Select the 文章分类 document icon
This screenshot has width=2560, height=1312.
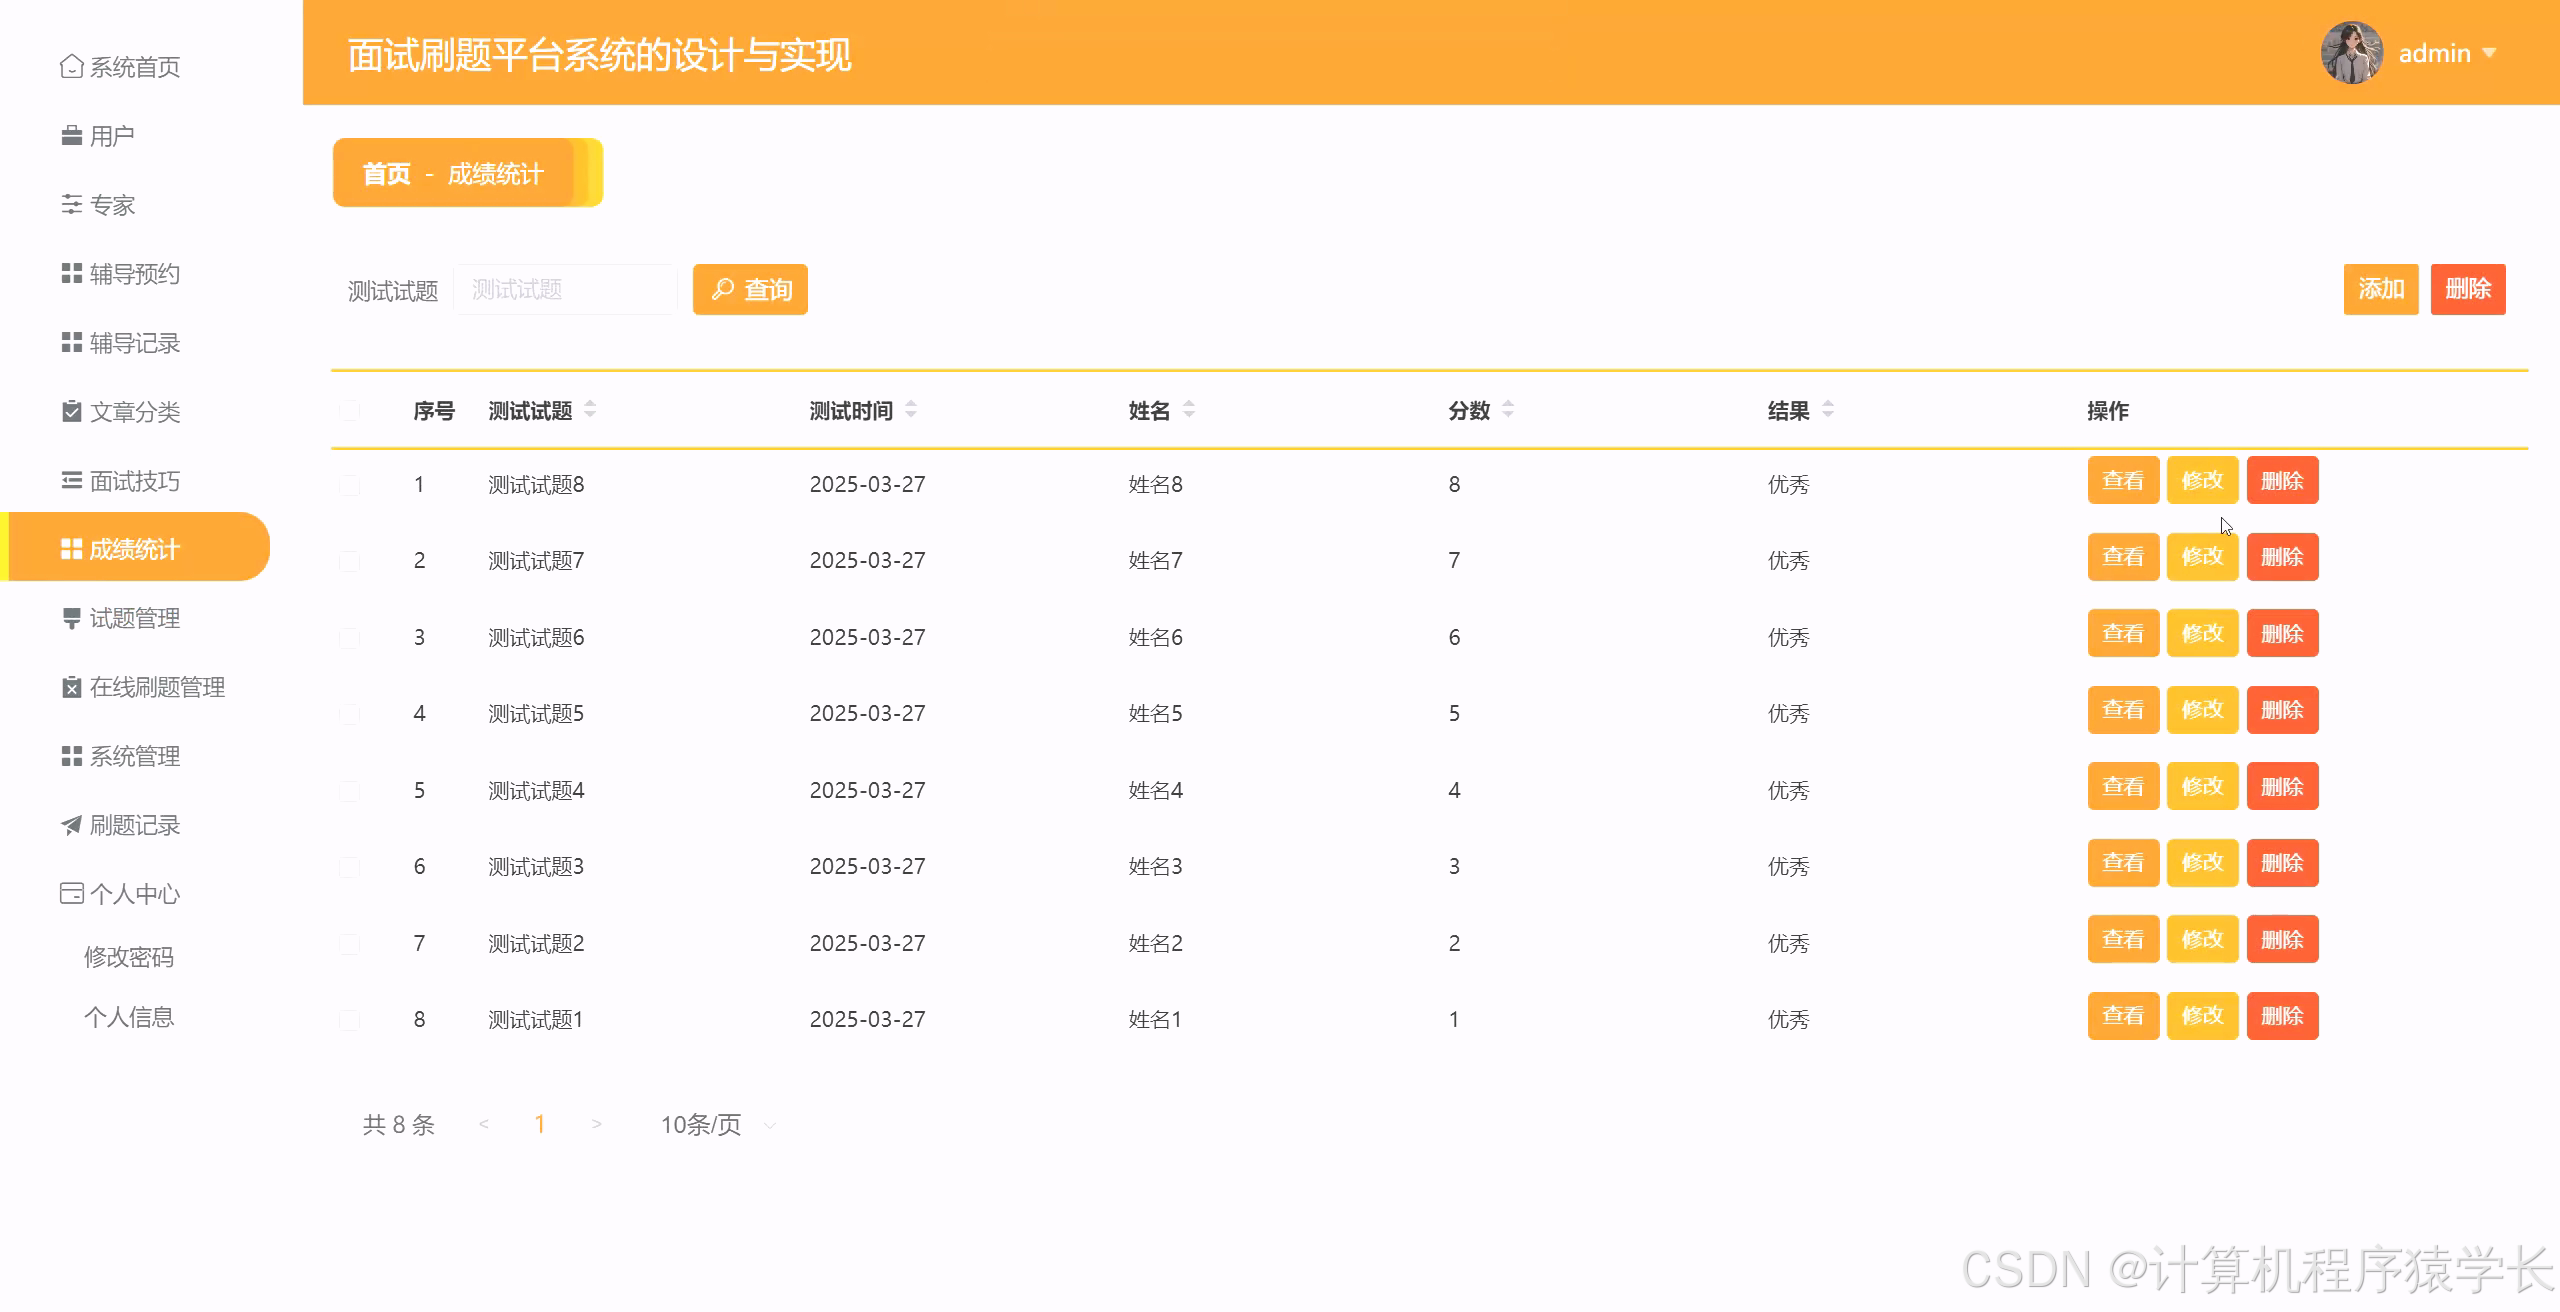(x=70, y=411)
